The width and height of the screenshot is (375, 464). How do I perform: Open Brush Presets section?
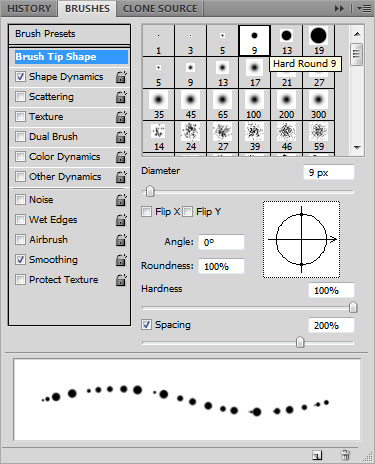(x=69, y=34)
